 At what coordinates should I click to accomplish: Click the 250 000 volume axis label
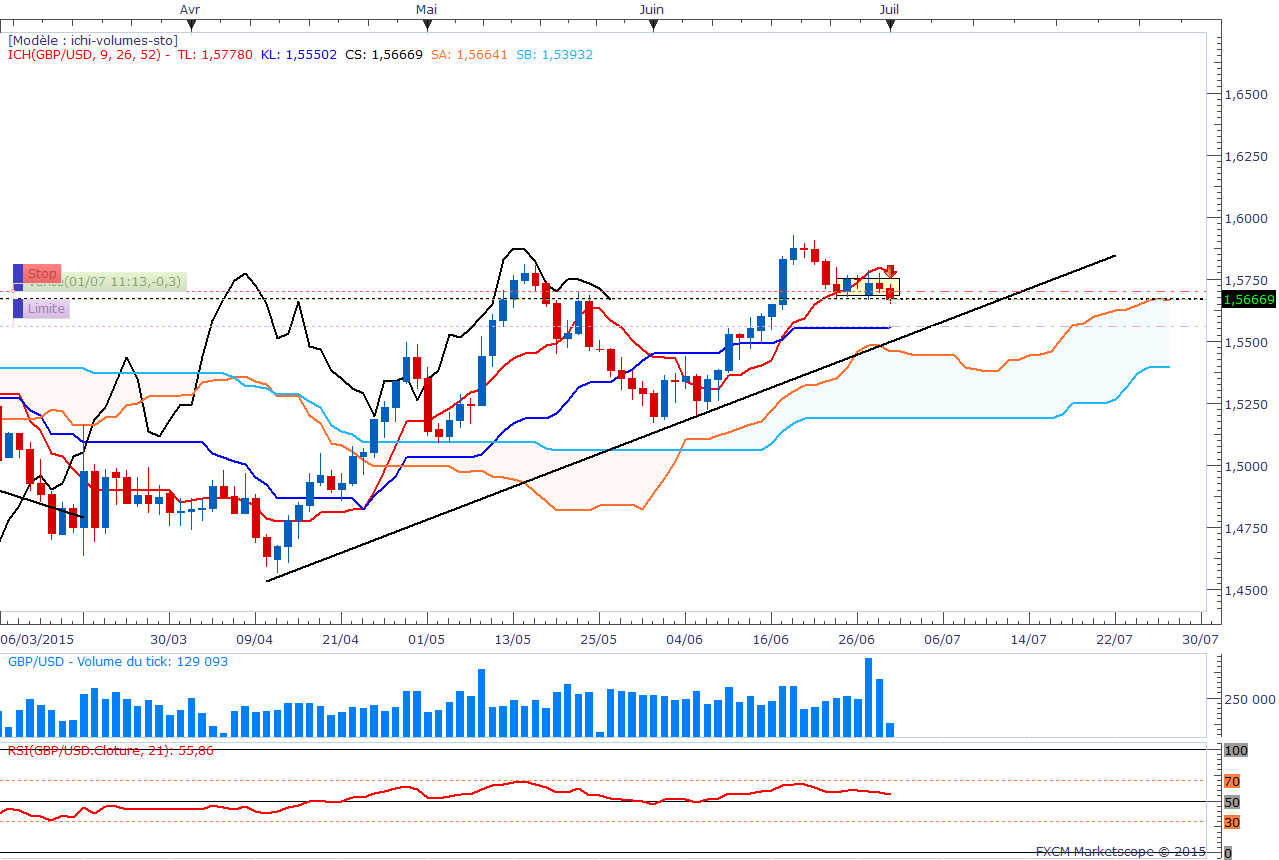coord(1251,700)
